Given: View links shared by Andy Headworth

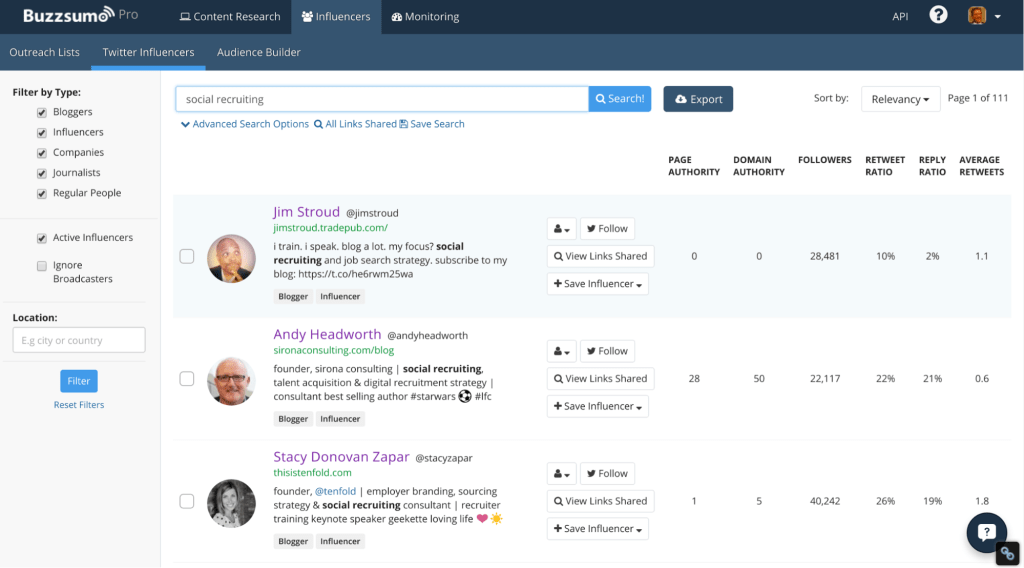Looking at the screenshot, I should pyautogui.click(x=600, y=379).
